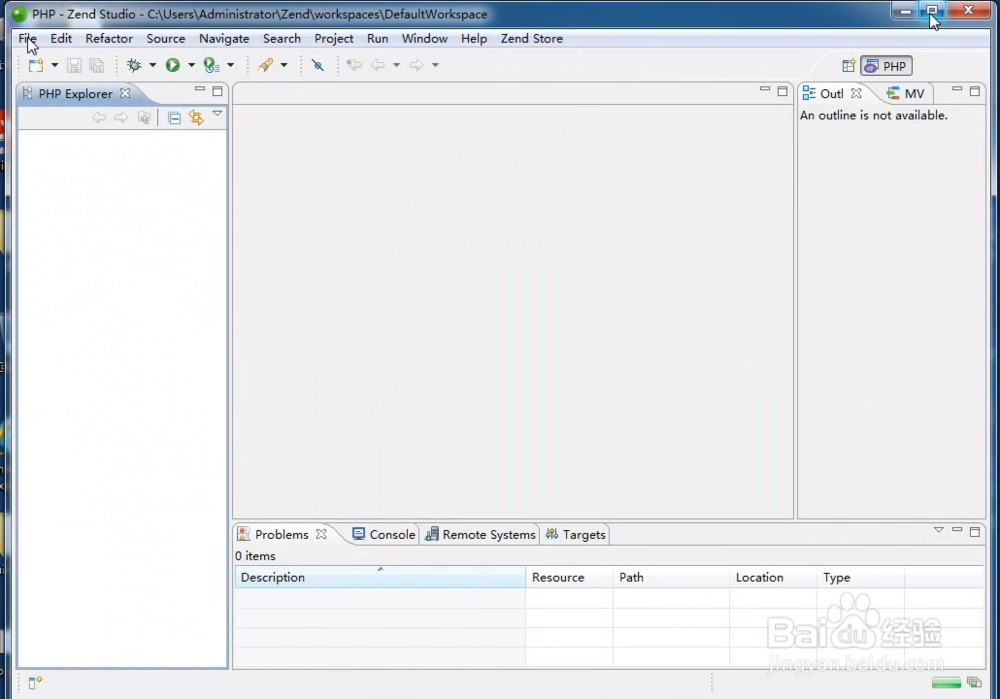The height and width of the screenshot is (699, 1000).
Task: Switch to the MV tab
Action: coord(906,94)
